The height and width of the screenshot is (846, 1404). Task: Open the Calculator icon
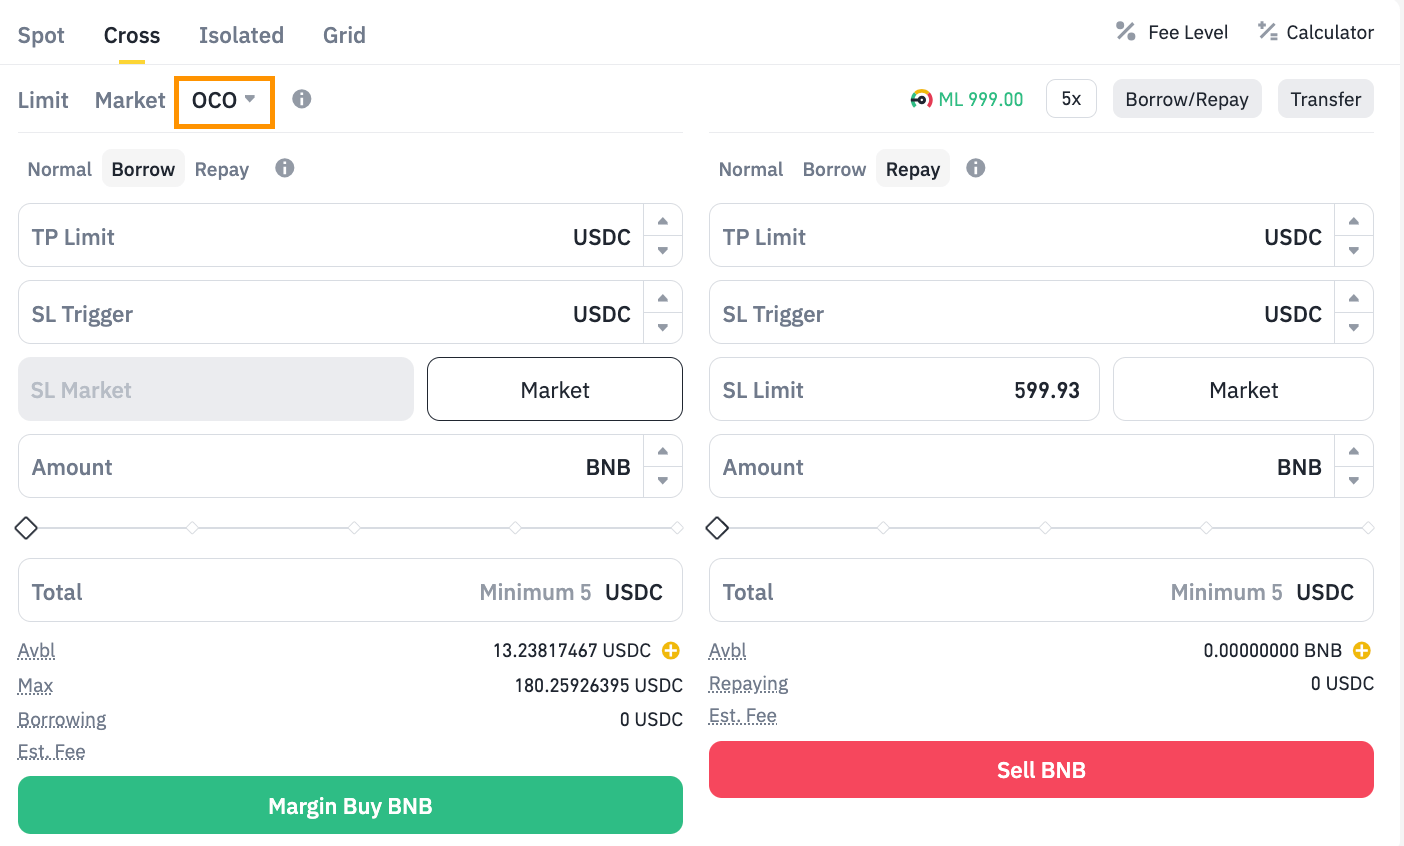[1268, 32]
